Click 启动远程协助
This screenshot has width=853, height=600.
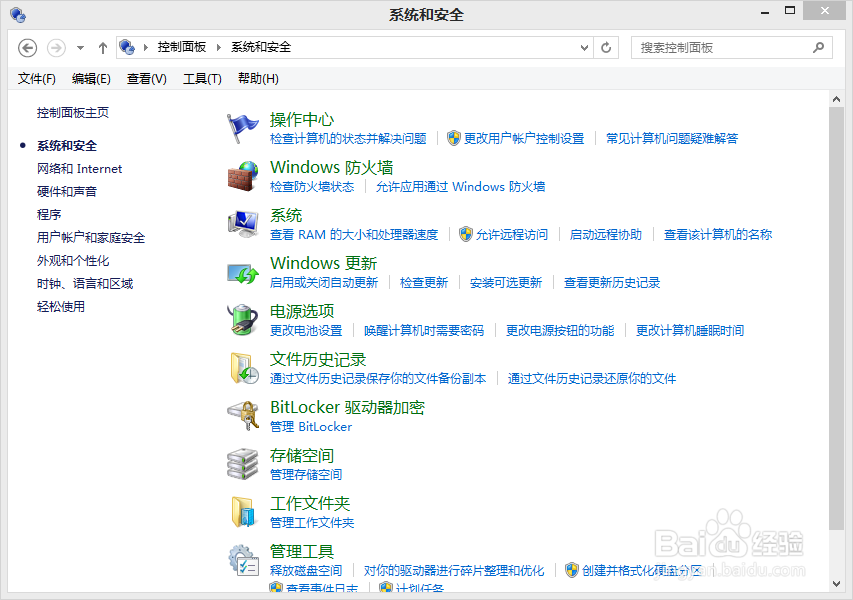tap(605, 234)
